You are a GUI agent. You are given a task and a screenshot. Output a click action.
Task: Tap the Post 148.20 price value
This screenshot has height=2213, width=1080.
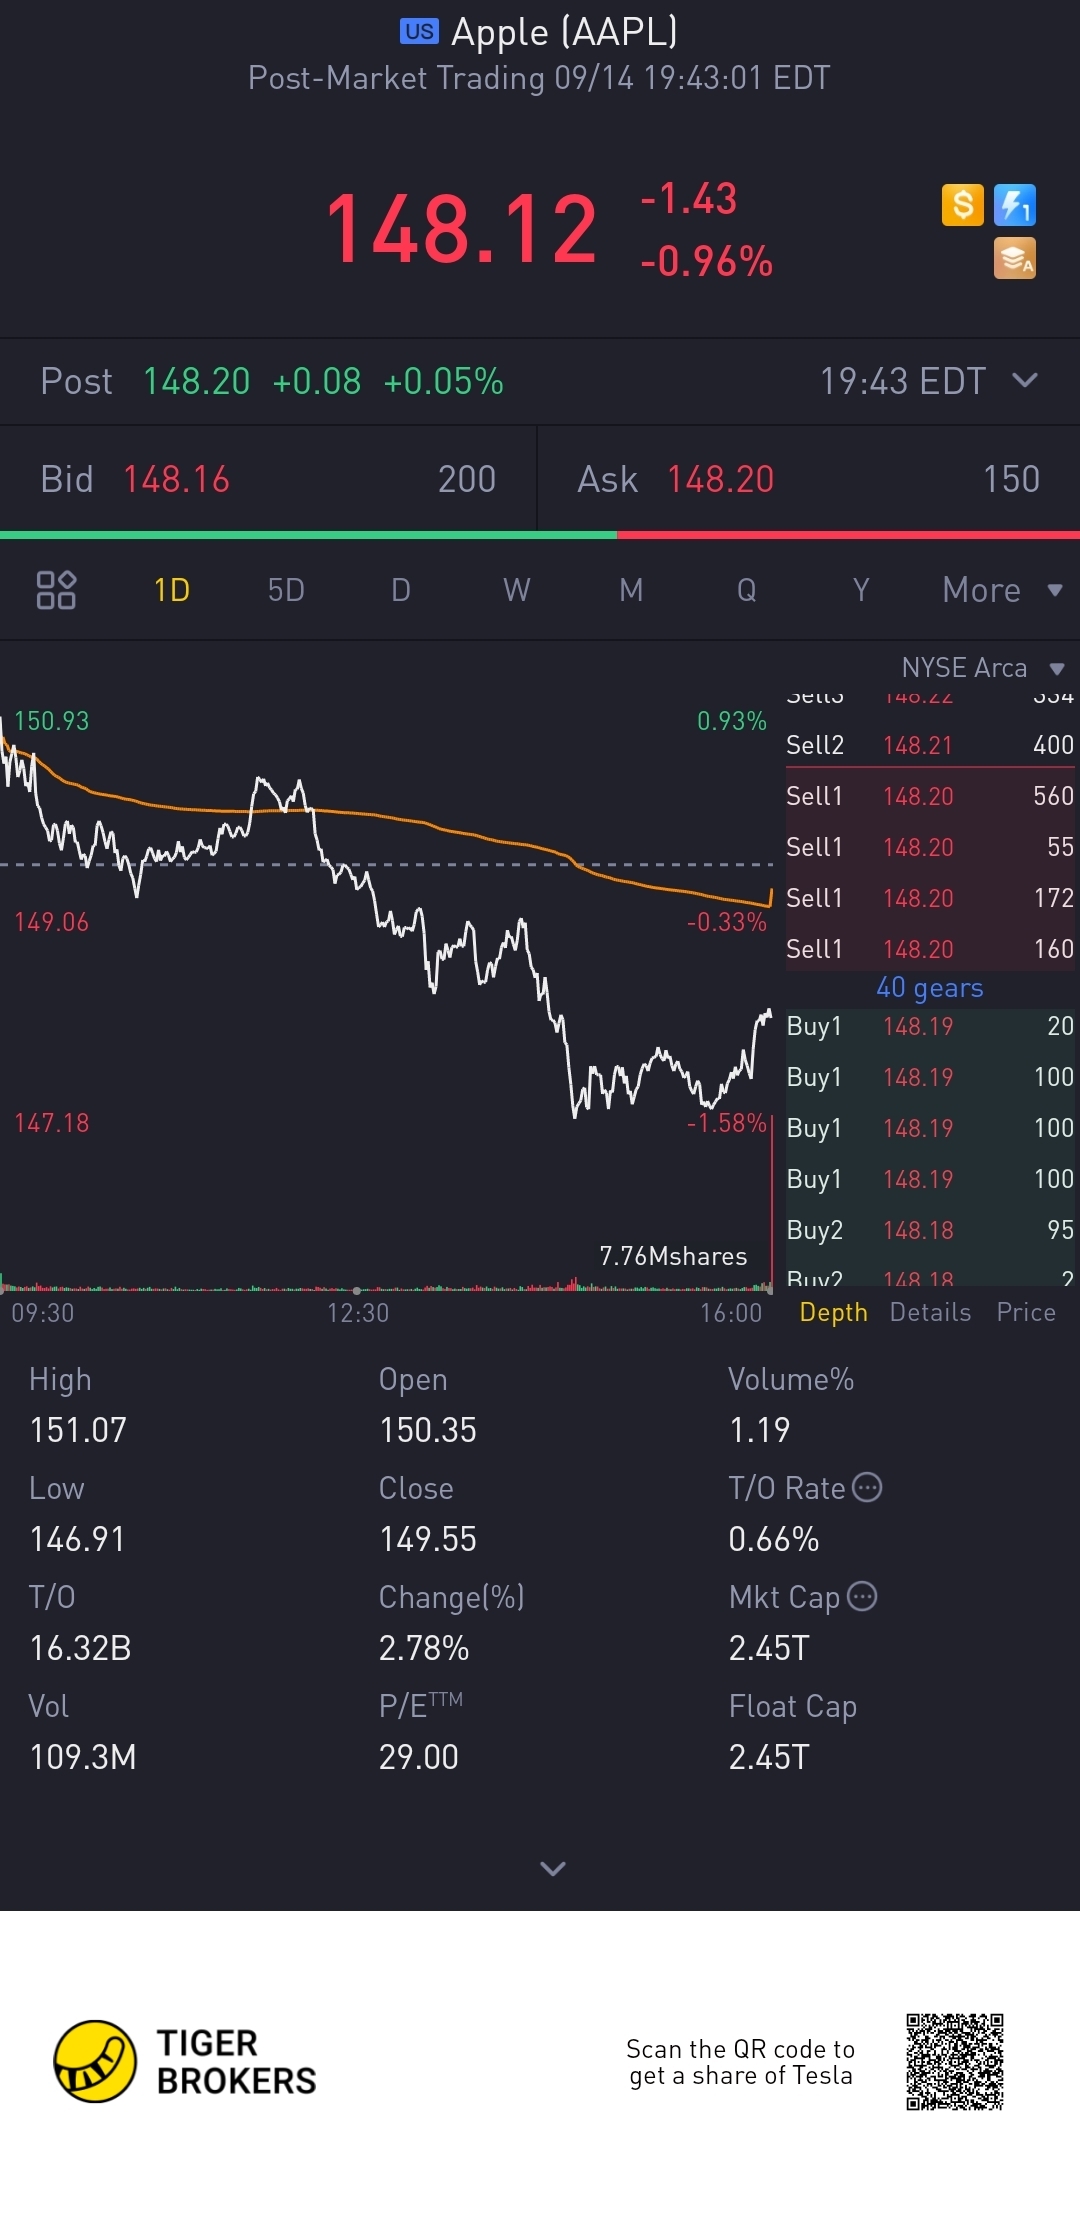click(196, 381)
